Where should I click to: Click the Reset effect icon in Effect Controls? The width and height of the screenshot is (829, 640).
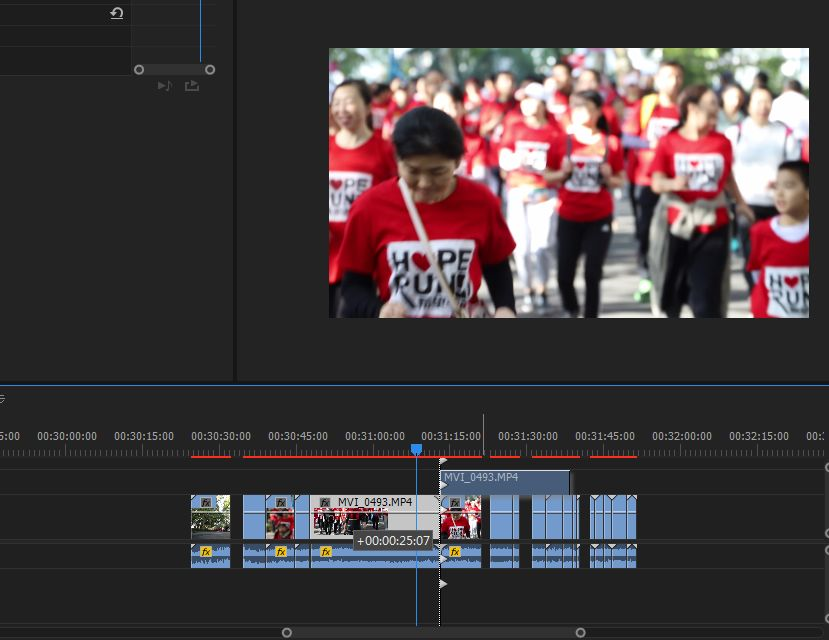coord(117,13)
